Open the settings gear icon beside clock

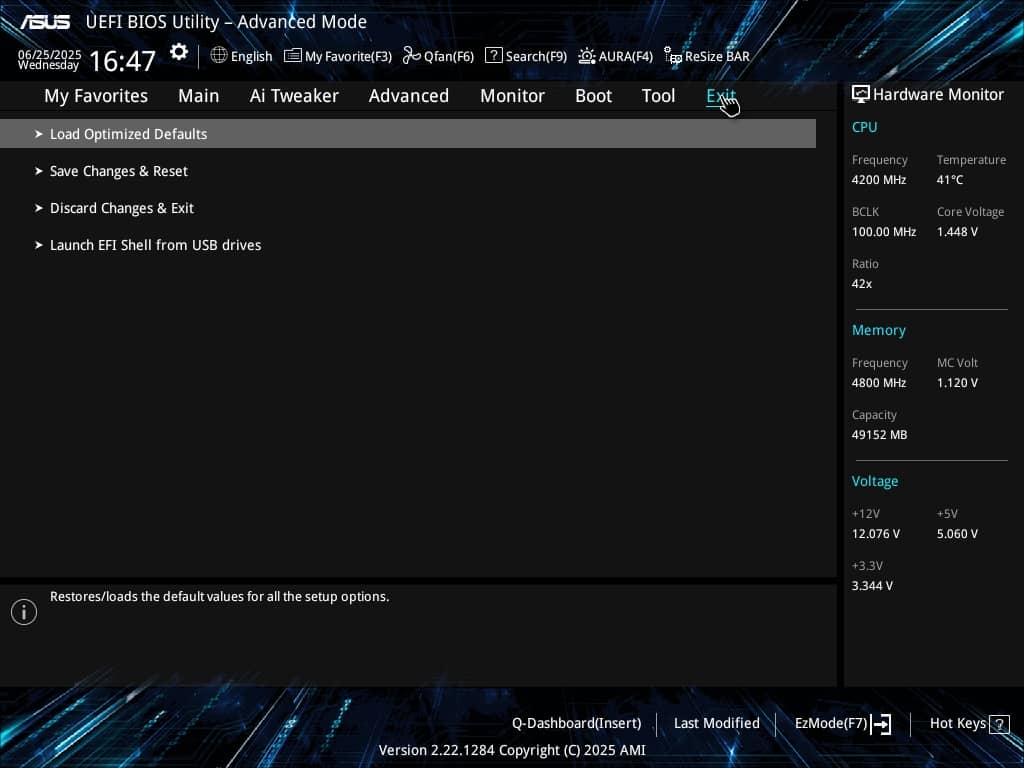179,52
